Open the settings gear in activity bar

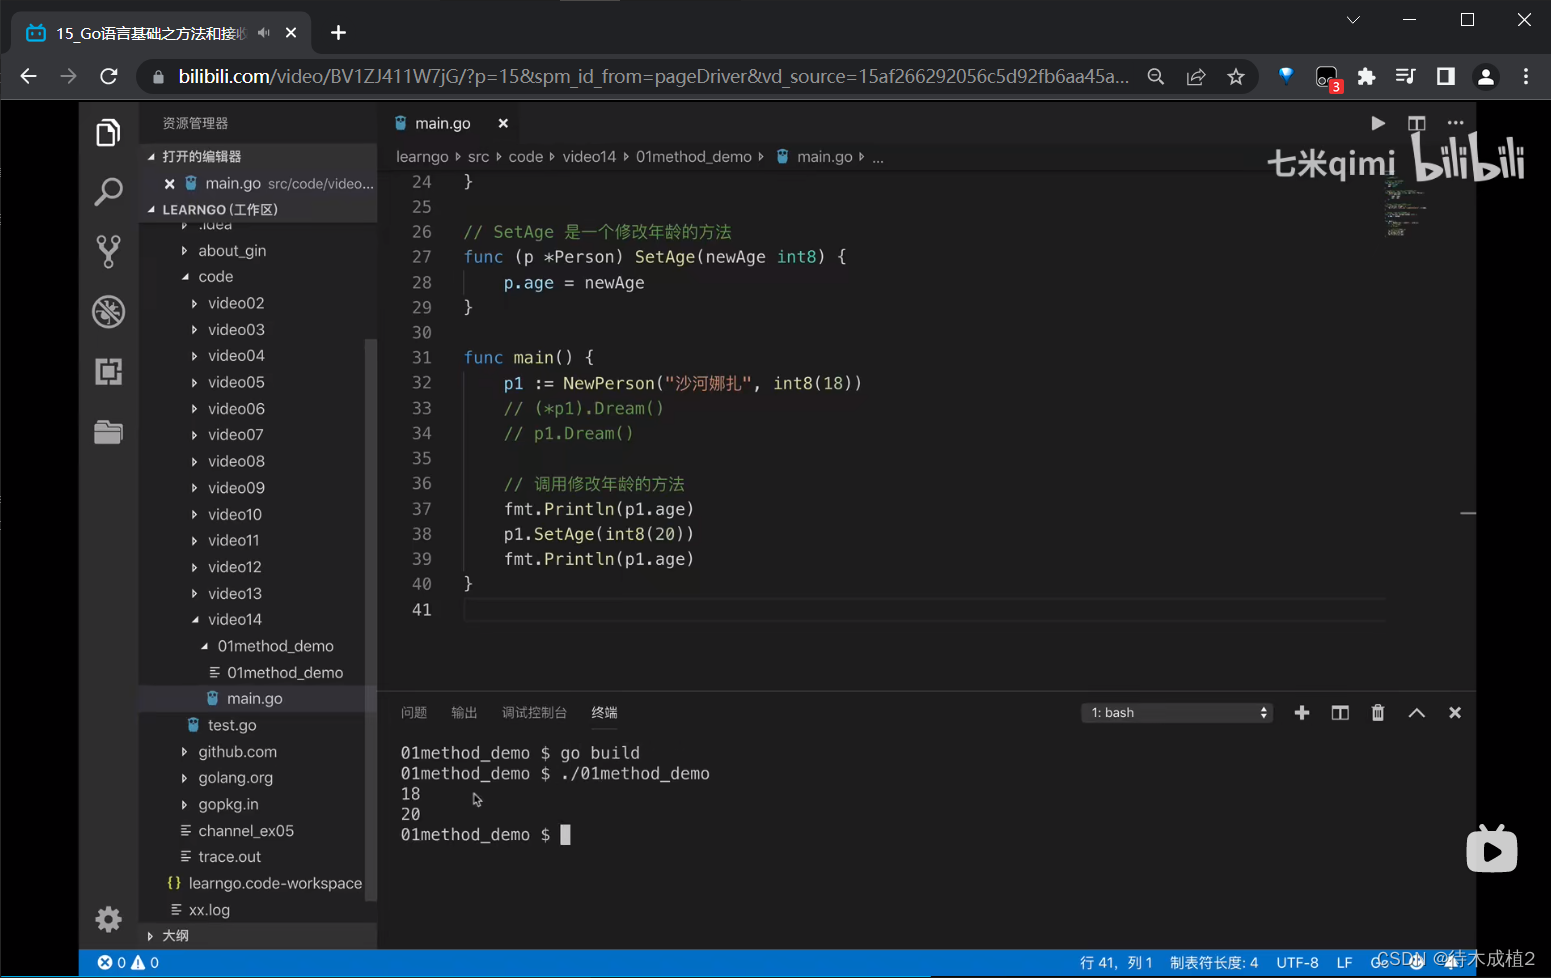pos(108,919)
